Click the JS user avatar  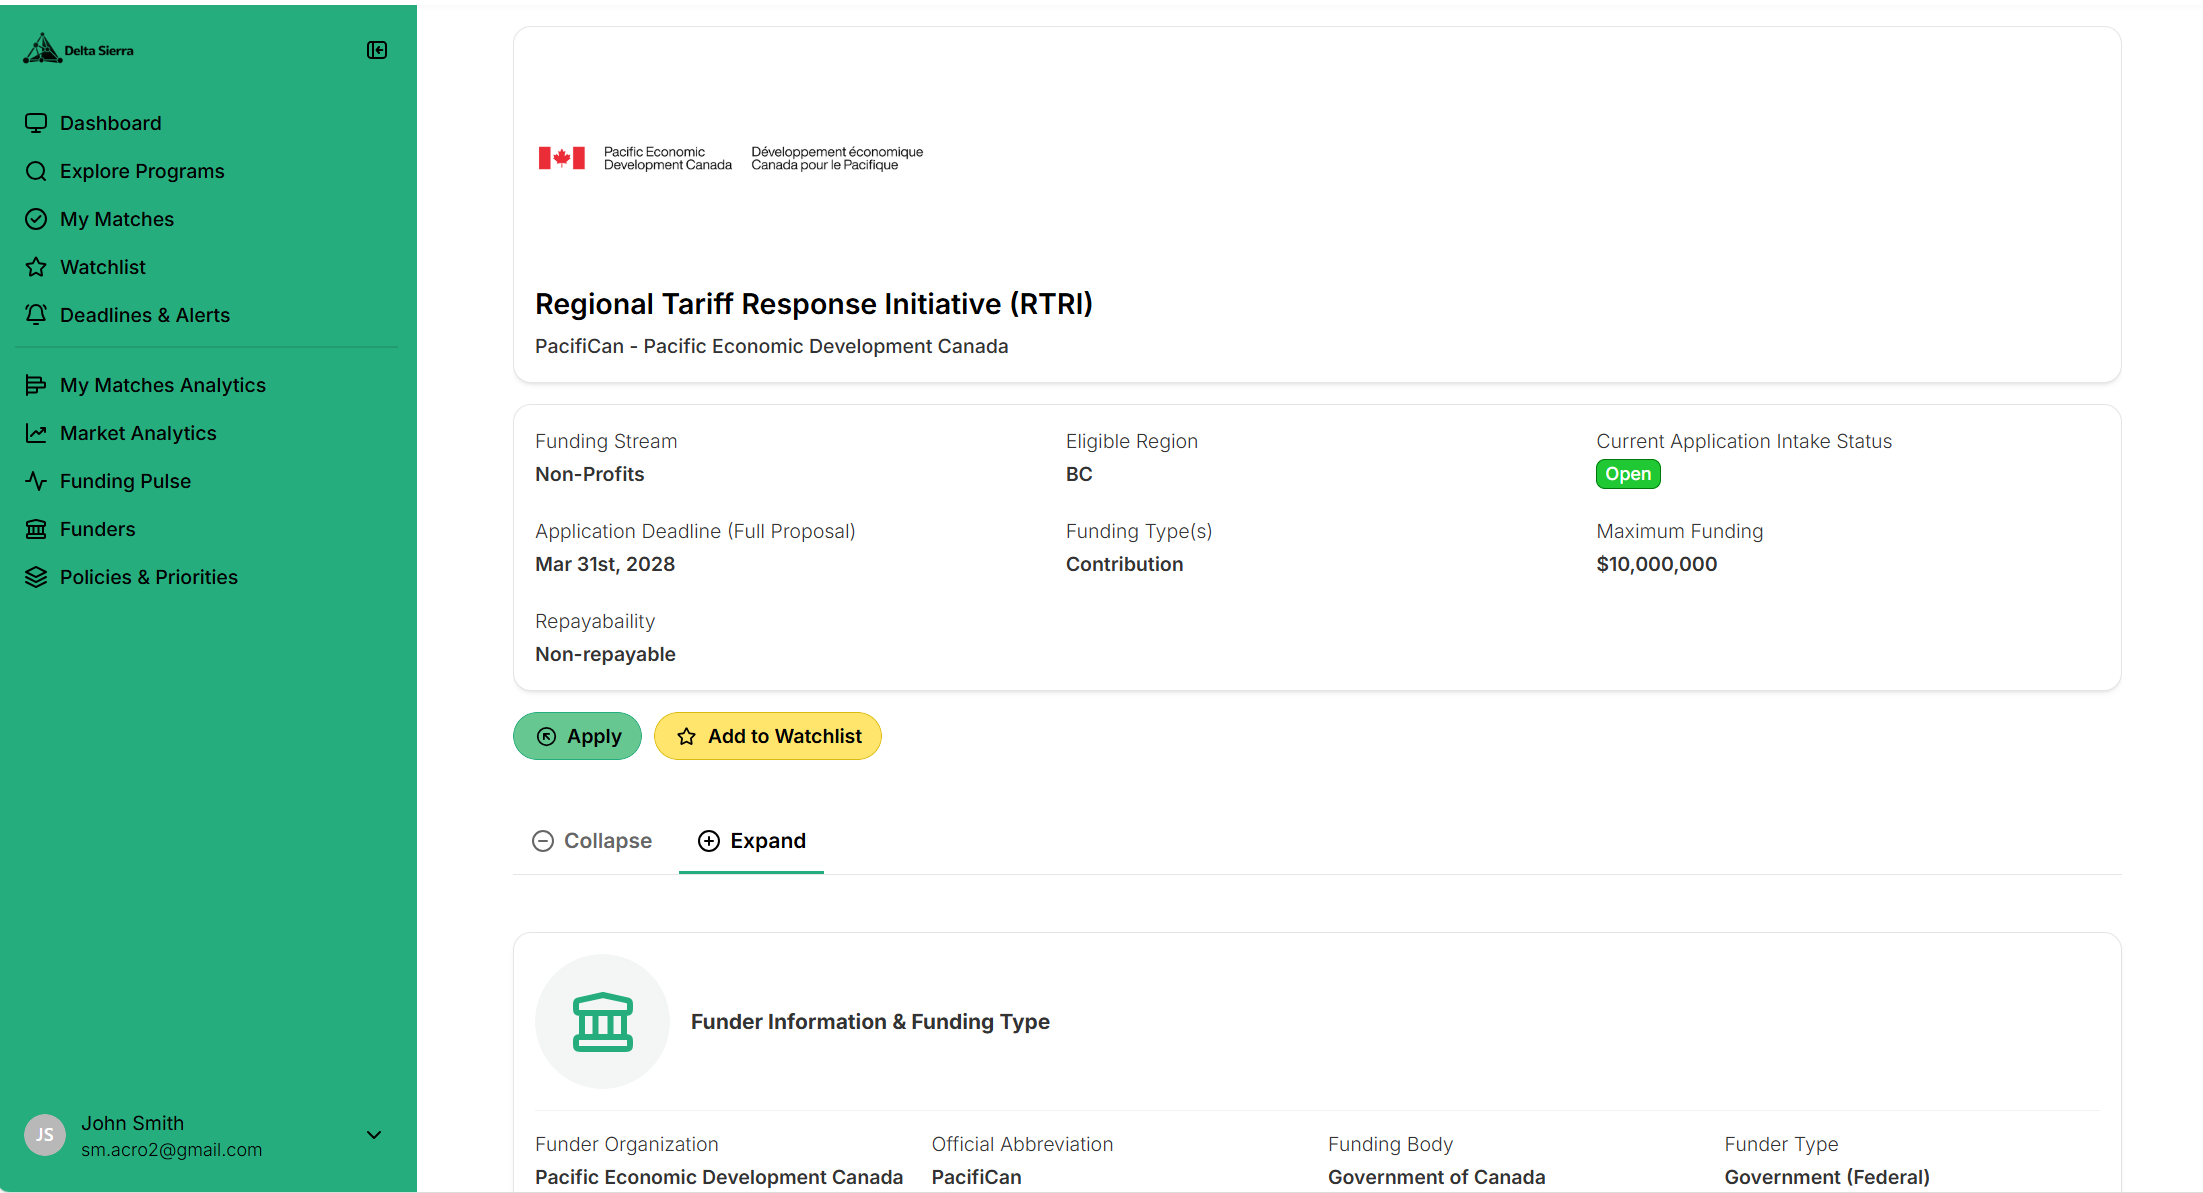45,1135
